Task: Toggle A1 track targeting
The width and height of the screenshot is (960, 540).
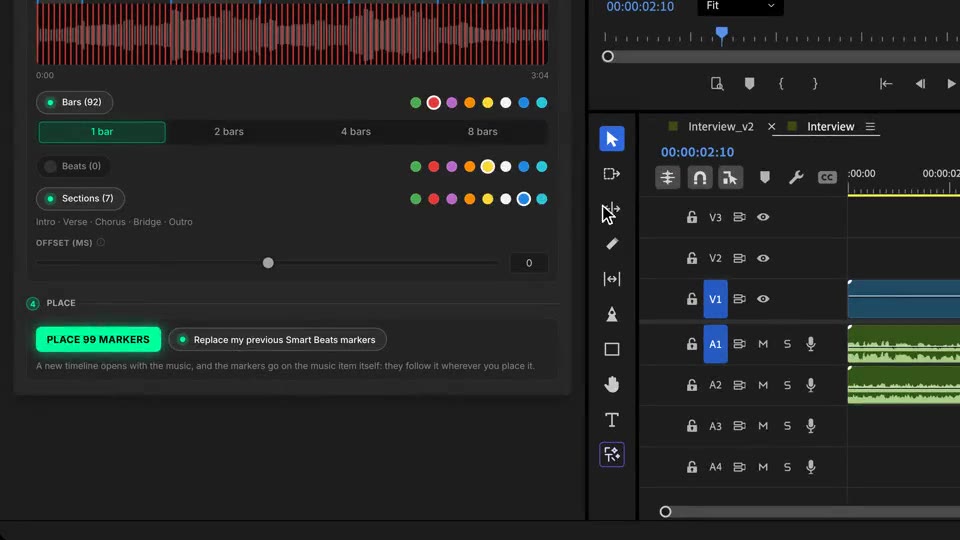Action: (x=715, y=344)
